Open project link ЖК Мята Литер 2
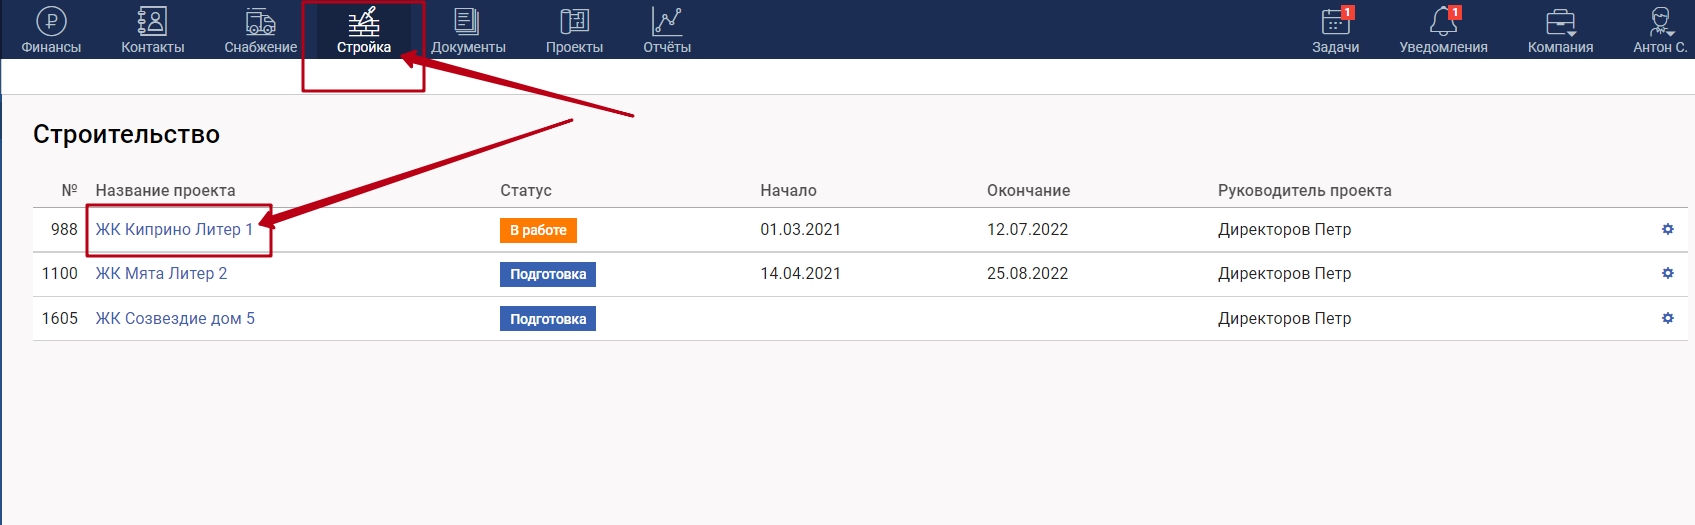 pyautogui.click(x=161, y=273)
